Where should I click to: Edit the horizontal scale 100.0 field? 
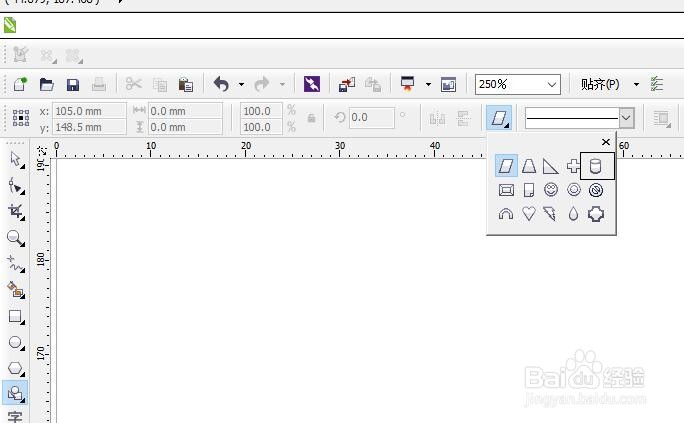point(261,111)
